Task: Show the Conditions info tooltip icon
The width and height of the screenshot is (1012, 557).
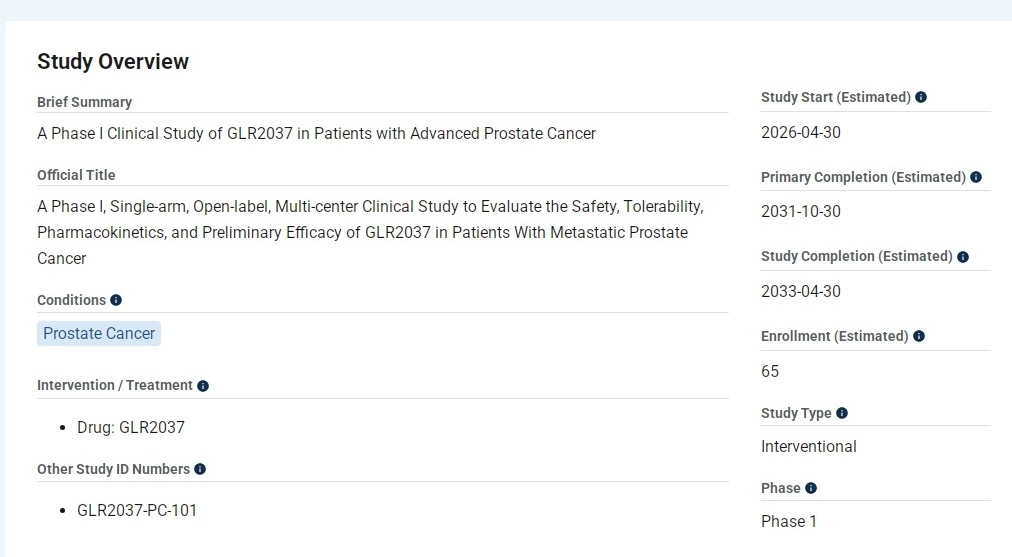Action: pyautogui.click(x=116, y=300)
